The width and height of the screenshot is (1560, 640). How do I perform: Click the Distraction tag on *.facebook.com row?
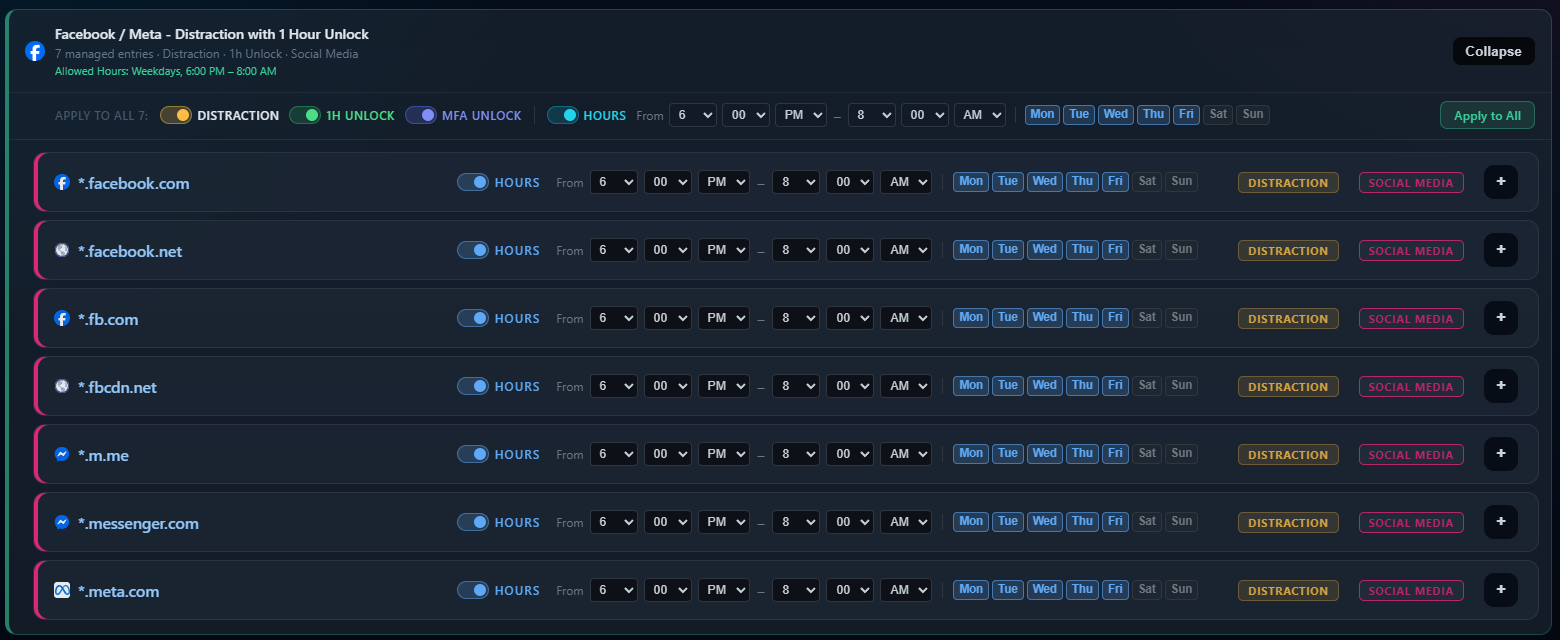pos(1288,183)
